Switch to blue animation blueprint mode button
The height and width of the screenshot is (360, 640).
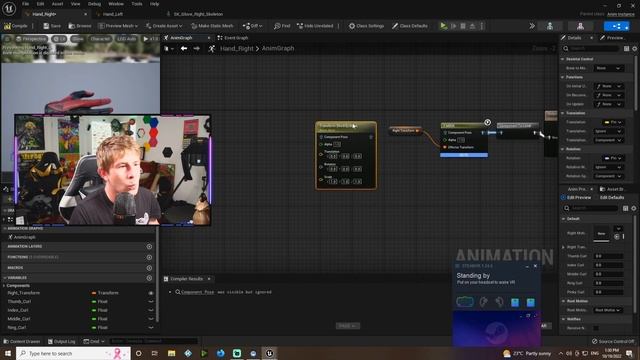click(616, 26)
